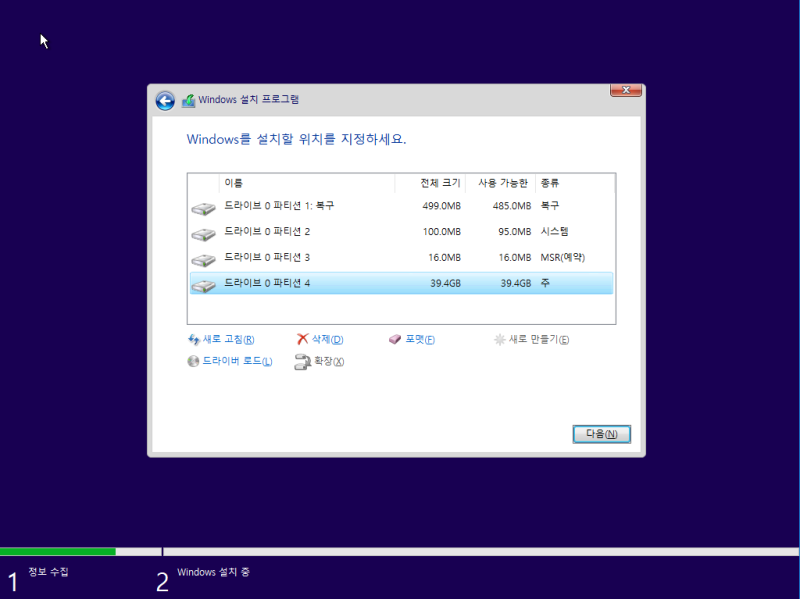Screen dimensions: 800x599
Task: Format partition using 포맷(F) link
Action: pyautogui.click(x=420, y=339)
